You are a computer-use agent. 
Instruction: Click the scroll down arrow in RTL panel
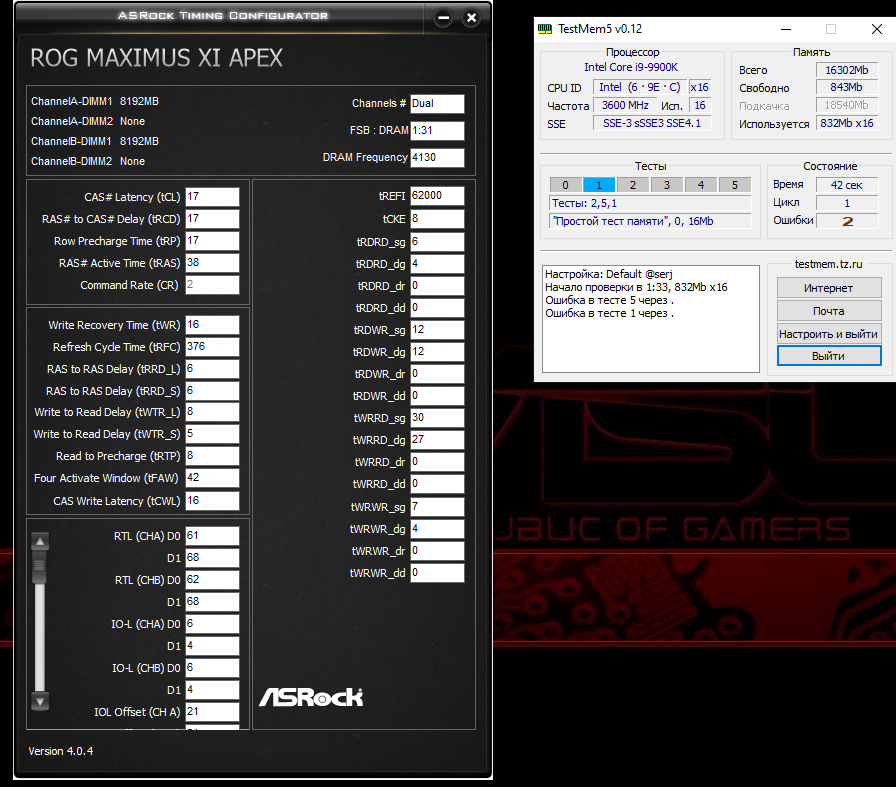(40, 701)
